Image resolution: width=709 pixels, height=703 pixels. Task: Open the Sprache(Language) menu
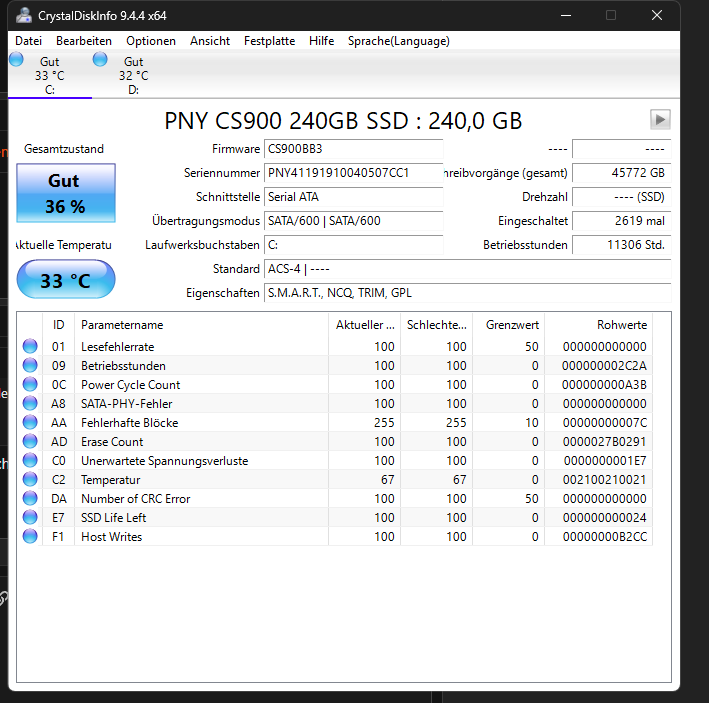(x=398, y=41)
